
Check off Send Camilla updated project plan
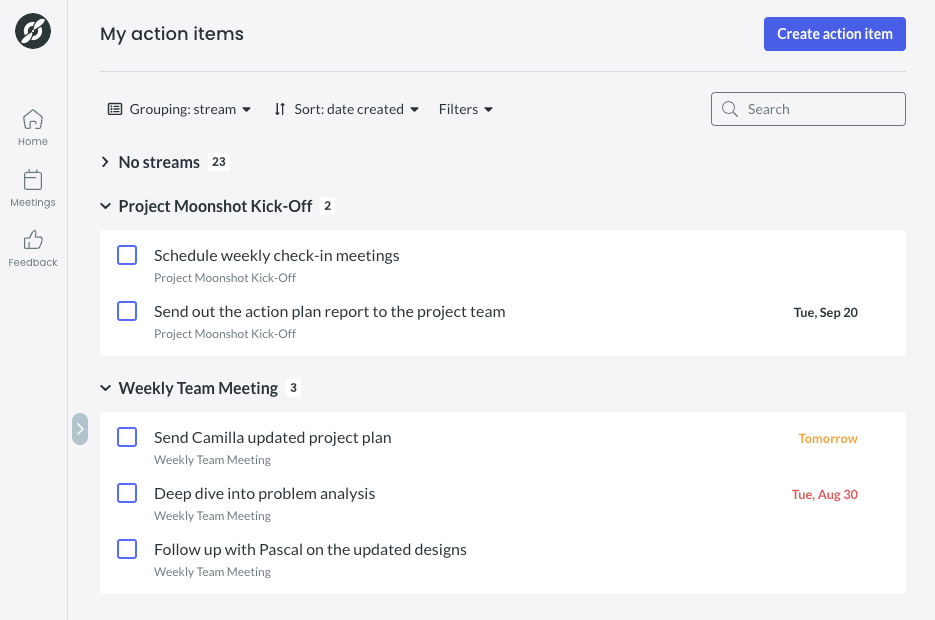point(127,437)
